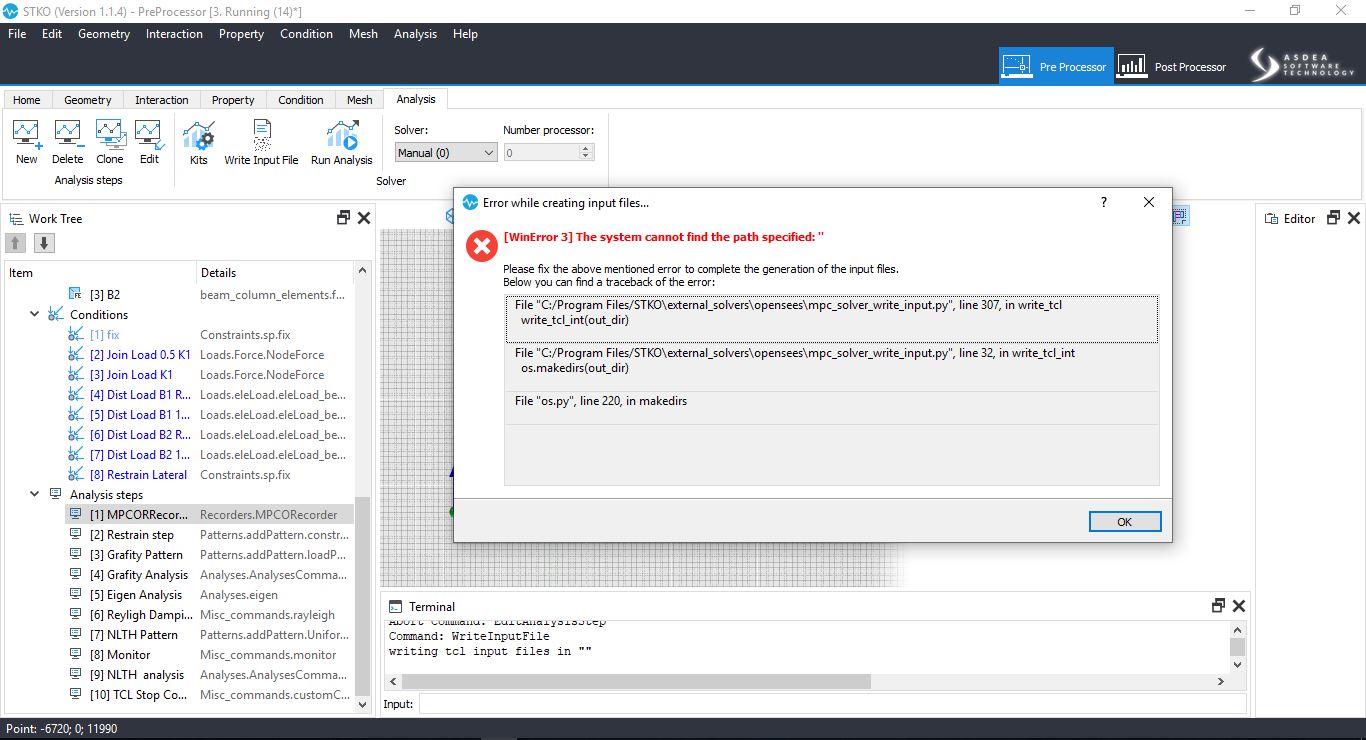Decrease the Number processor value
This screenshot has height=740, width=1366.
coord(586,157)
